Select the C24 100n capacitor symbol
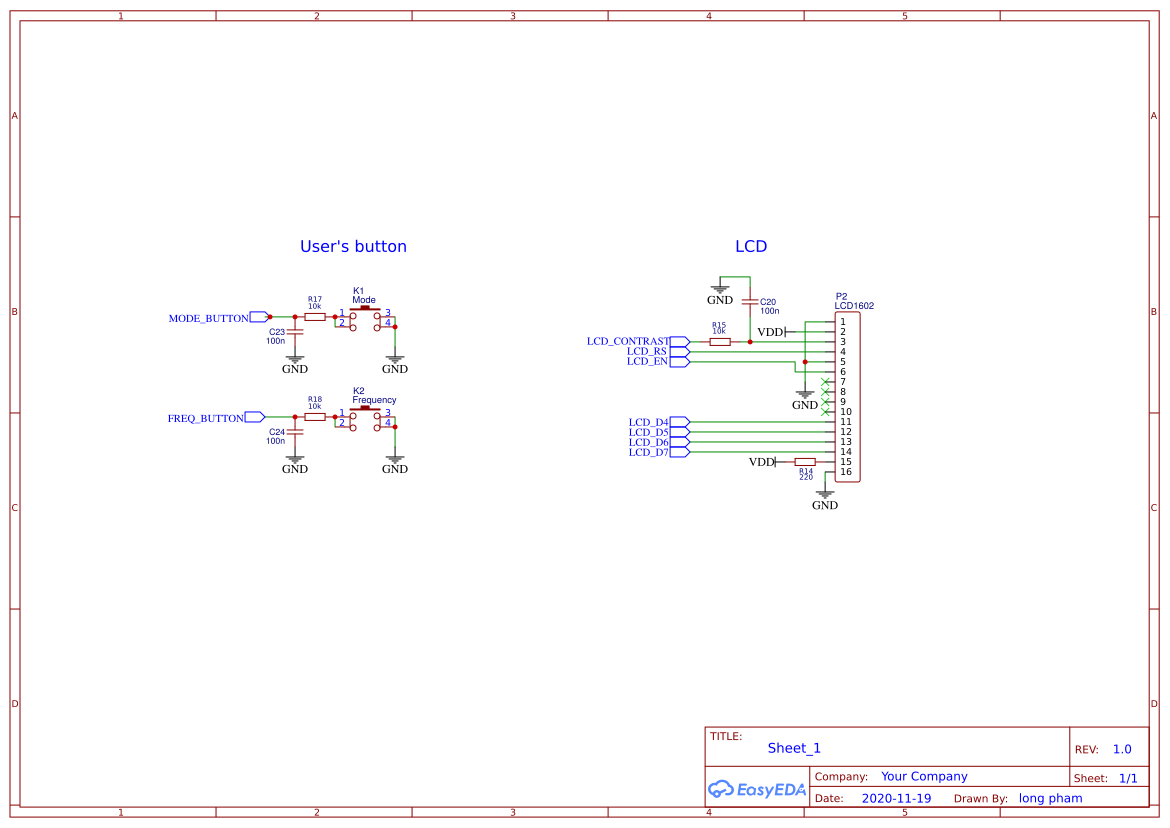Screen dimensions: 1170x828 click(x=294, y=430)
